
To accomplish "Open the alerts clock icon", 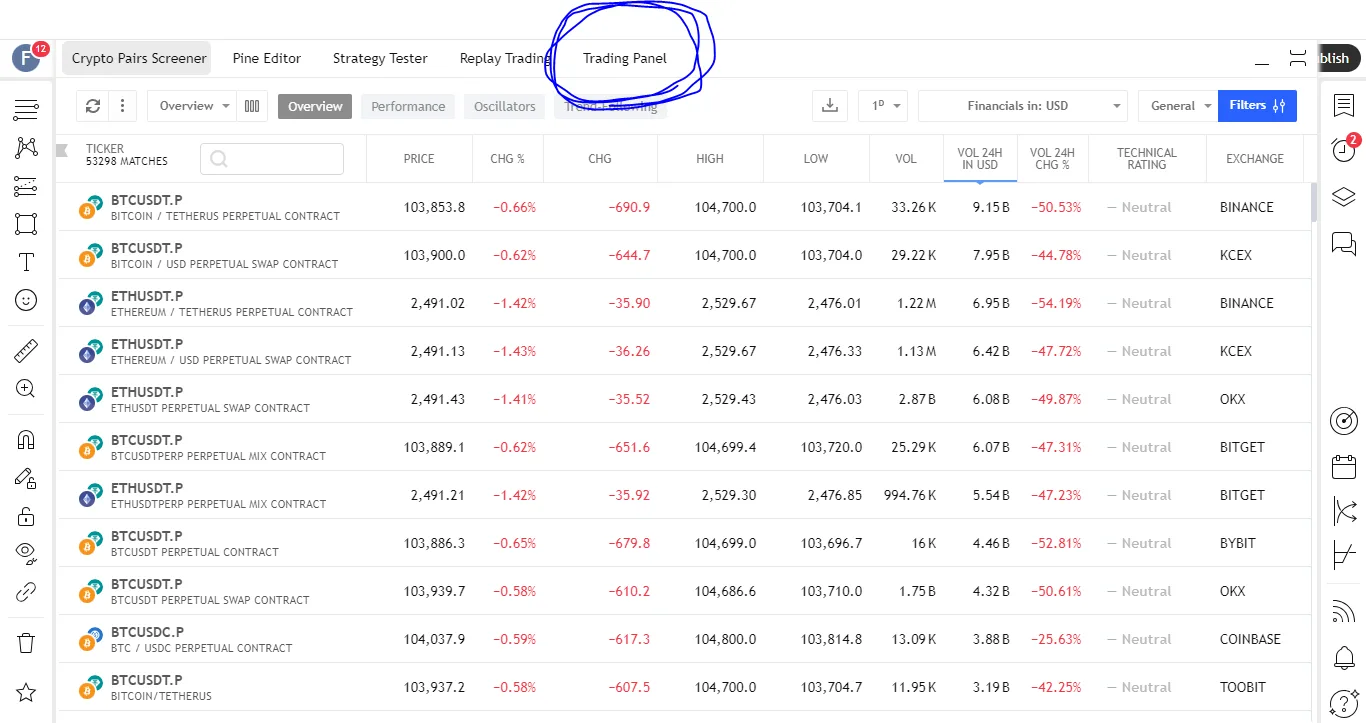I will pyautogui.click(x=1343, y=151).
